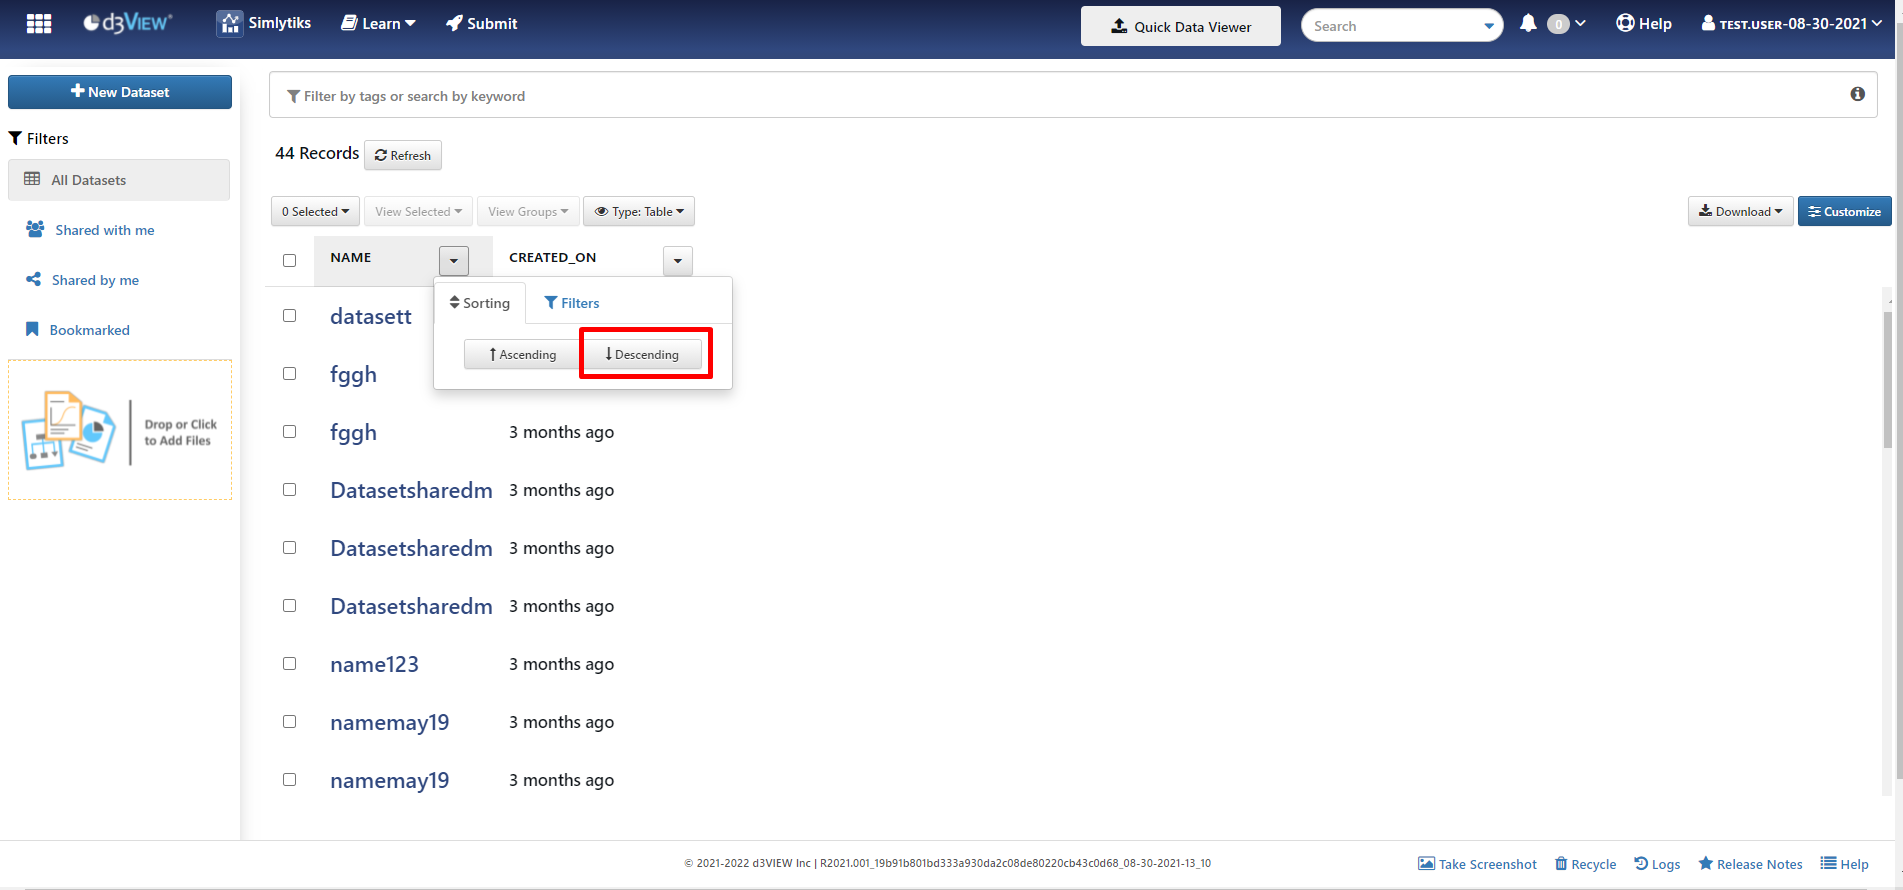Click the info icon in filter bar
This screenshot has width=1903, height=890.
(1857, 94)
